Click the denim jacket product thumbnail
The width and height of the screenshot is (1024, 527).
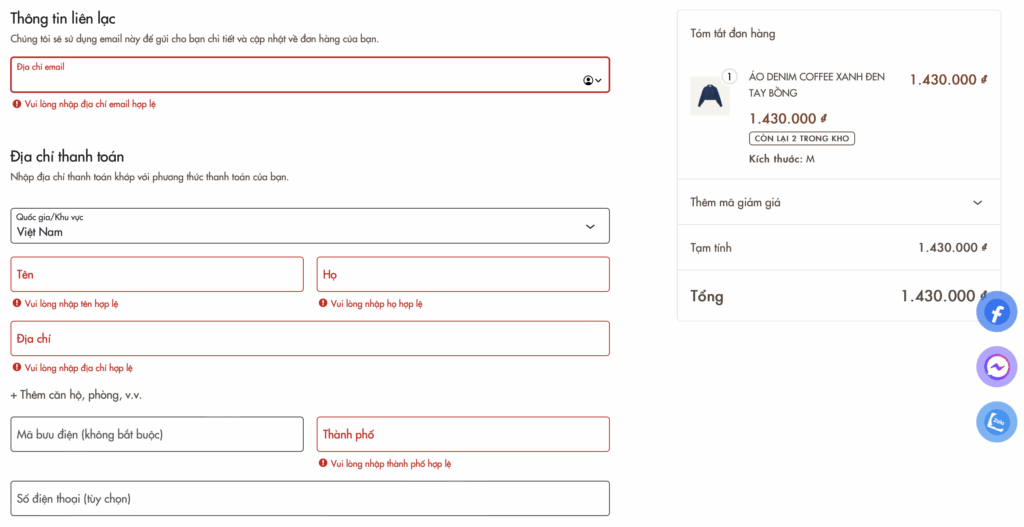coord(710,96)
